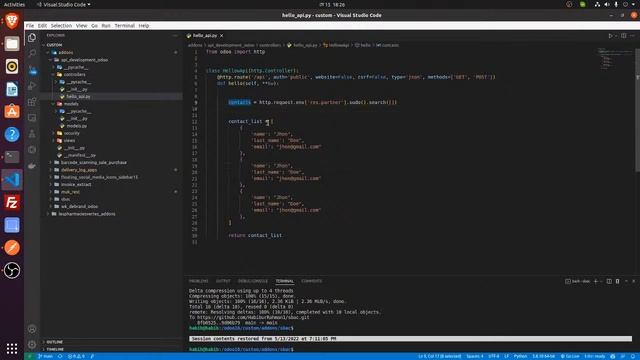This screenshot has height=360, width=640.
Task: Select the hello_api.py editor tab
Action: pyautogui.click(x=205, y=36)
